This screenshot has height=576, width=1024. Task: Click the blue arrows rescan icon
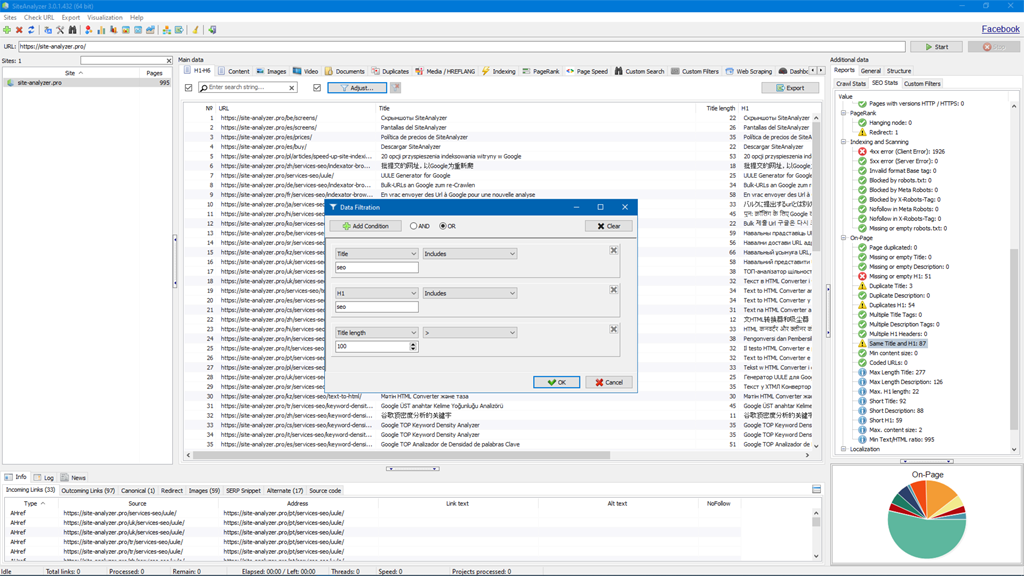pyautogui.click(x=31, y=30)
